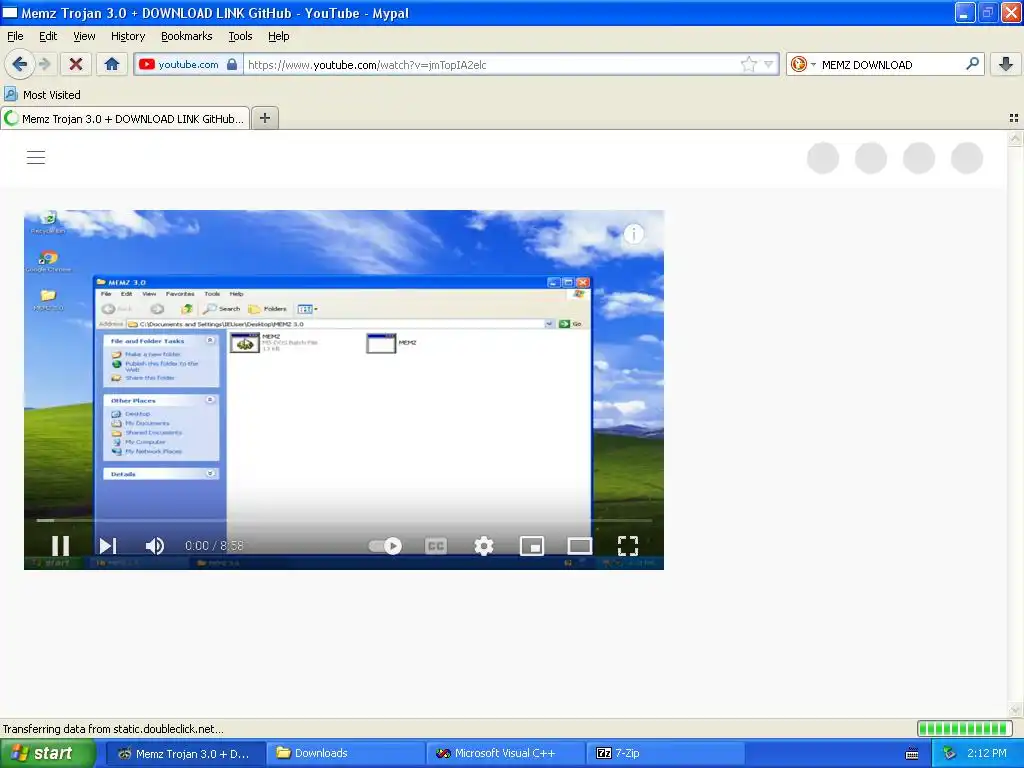Open the Most Visited bookmarks folder
This screenshot has width=1024, height=768.
click(42, 95)
